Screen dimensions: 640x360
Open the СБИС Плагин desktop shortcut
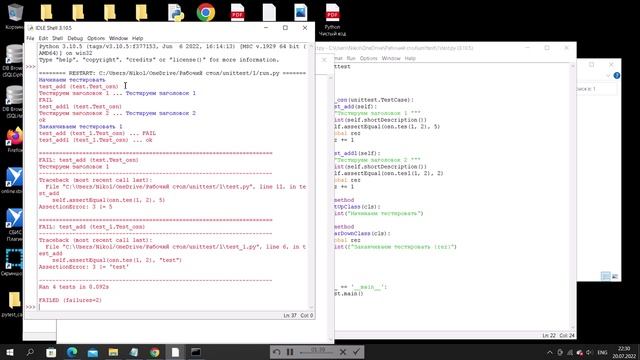[14, 224]
